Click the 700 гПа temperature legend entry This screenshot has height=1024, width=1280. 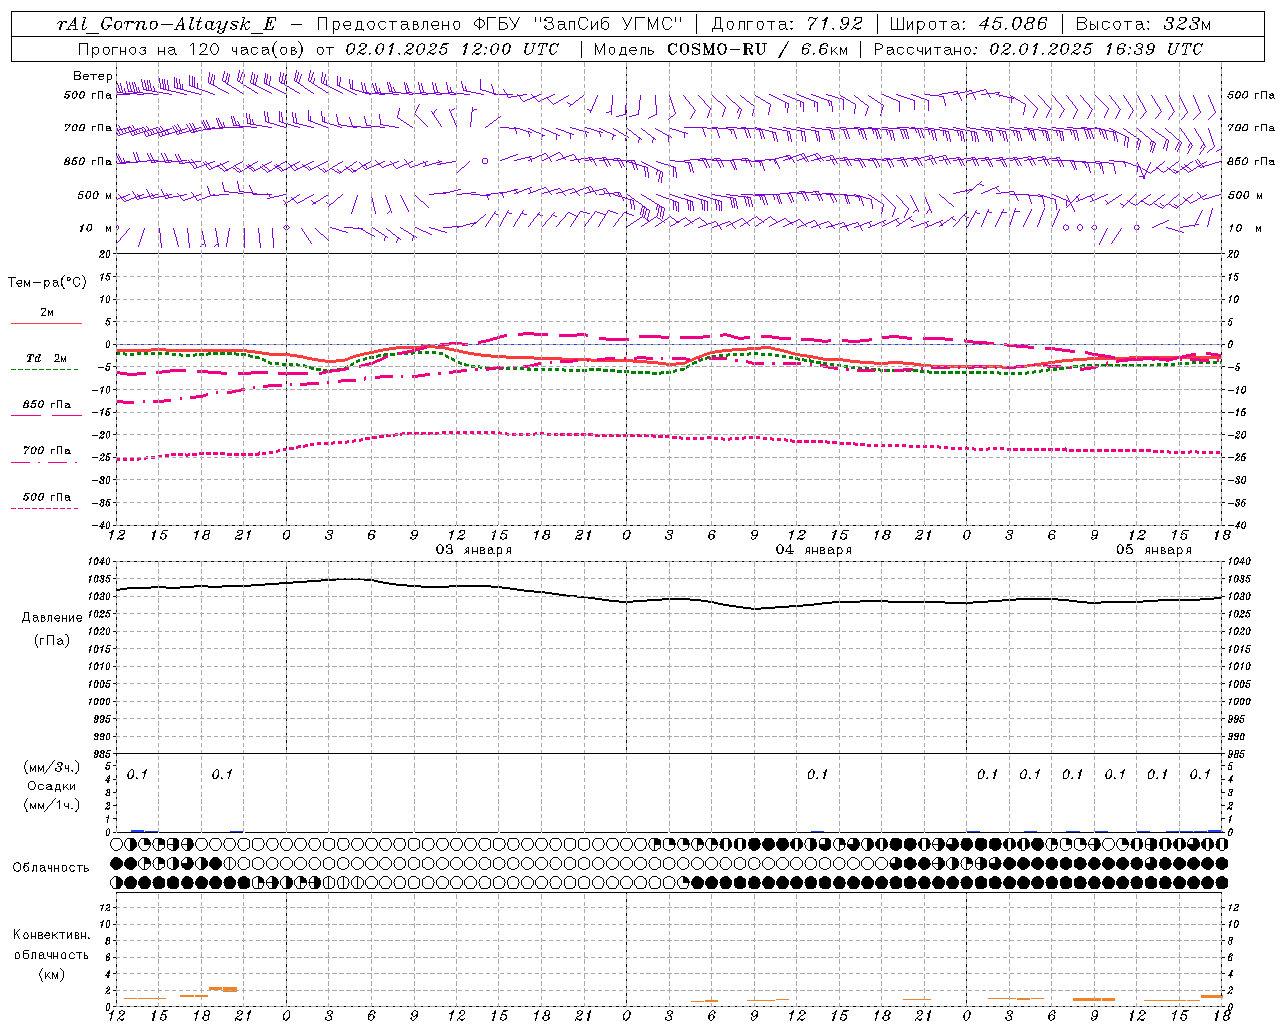(47, 451)
